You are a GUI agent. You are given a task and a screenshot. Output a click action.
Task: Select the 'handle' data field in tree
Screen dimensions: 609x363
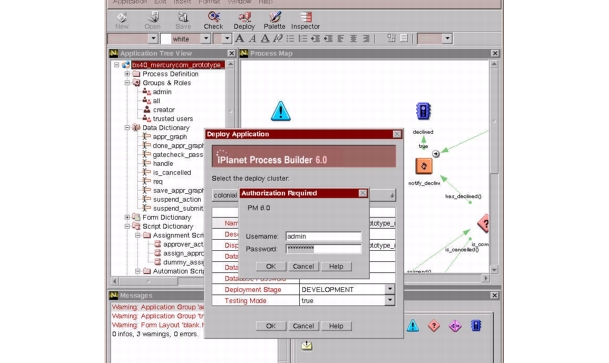click(163, 163)
